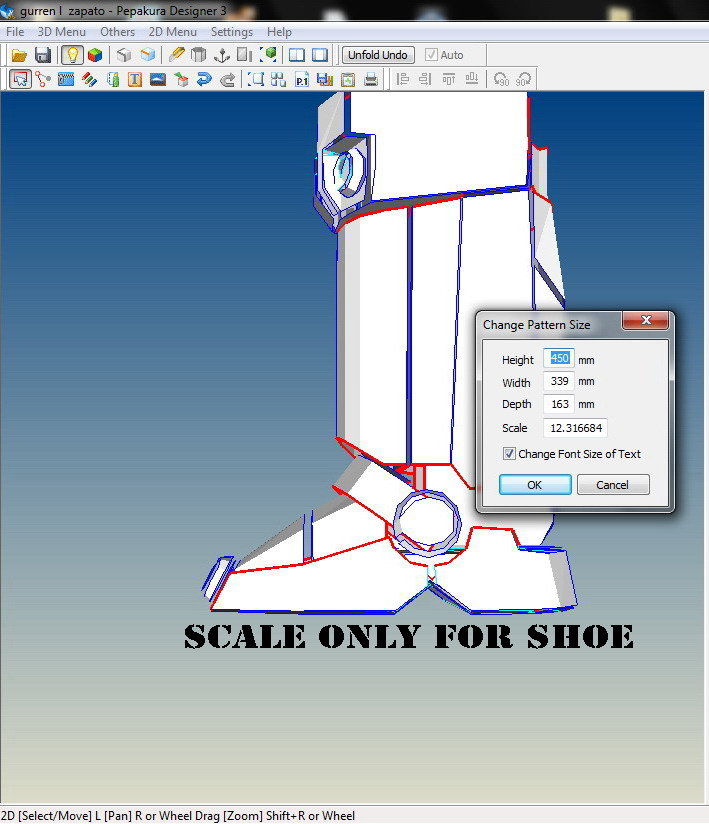Click the gray curved redo arrow
Viewport: 709px width, 824px height.
[227, 79]
